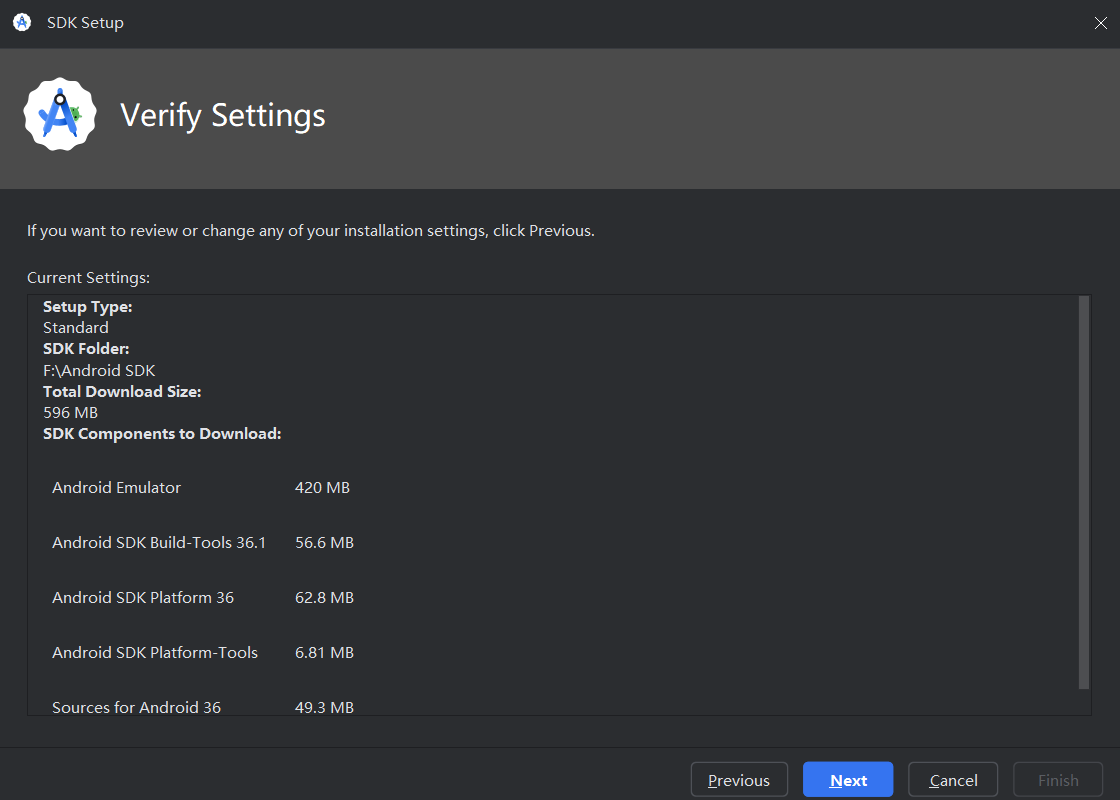This screenshot has height=800, width=1120.
Task: Select the Android Emulator component row
Action: pos(117,488)
